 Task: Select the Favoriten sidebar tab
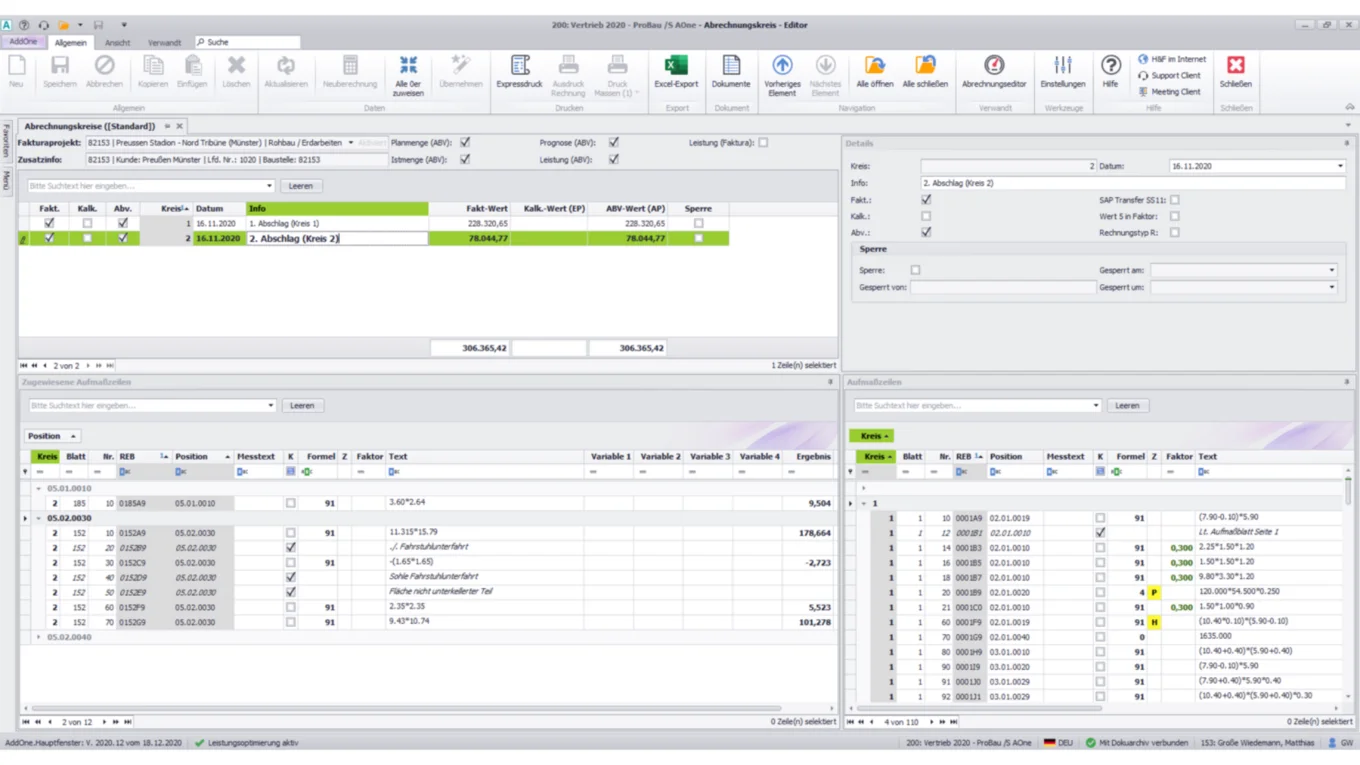click(7, 138)
